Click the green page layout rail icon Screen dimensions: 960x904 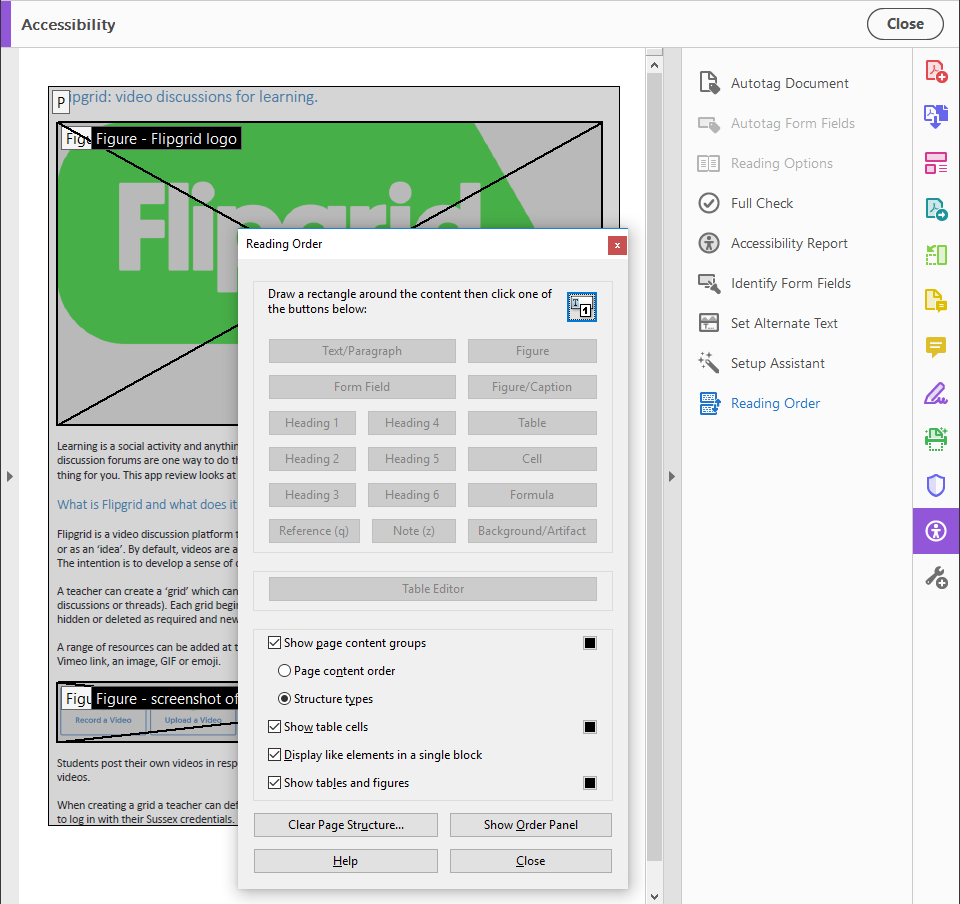click(936, 255)
